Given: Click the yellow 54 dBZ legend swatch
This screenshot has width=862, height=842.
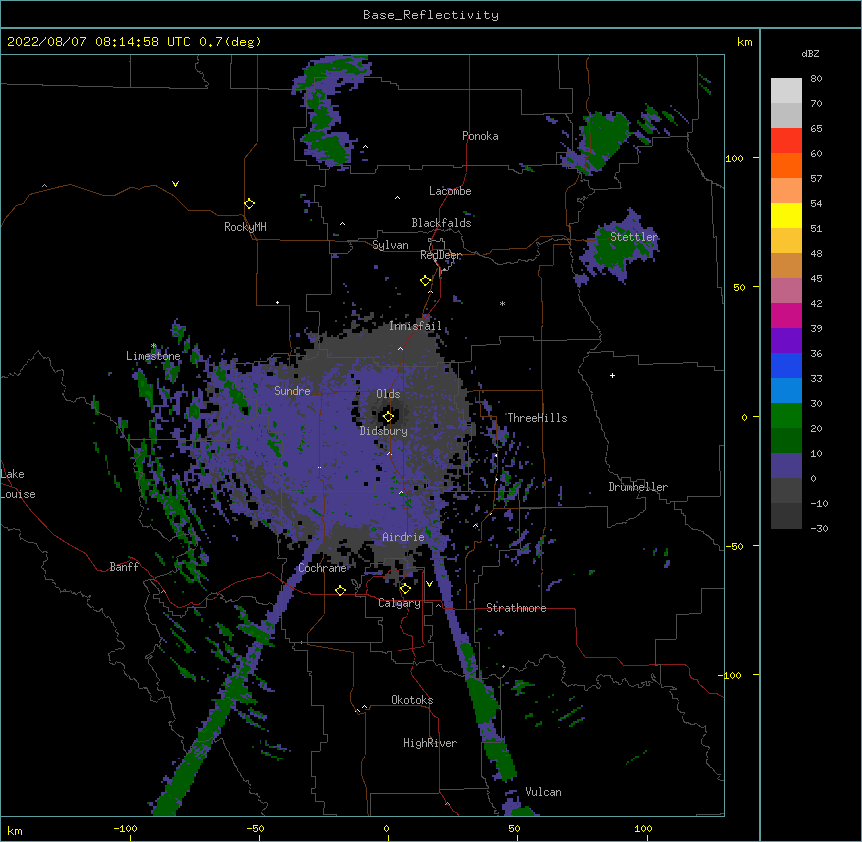Looking at the screenshot, I should pyautogui.click(x=786, y=215).
